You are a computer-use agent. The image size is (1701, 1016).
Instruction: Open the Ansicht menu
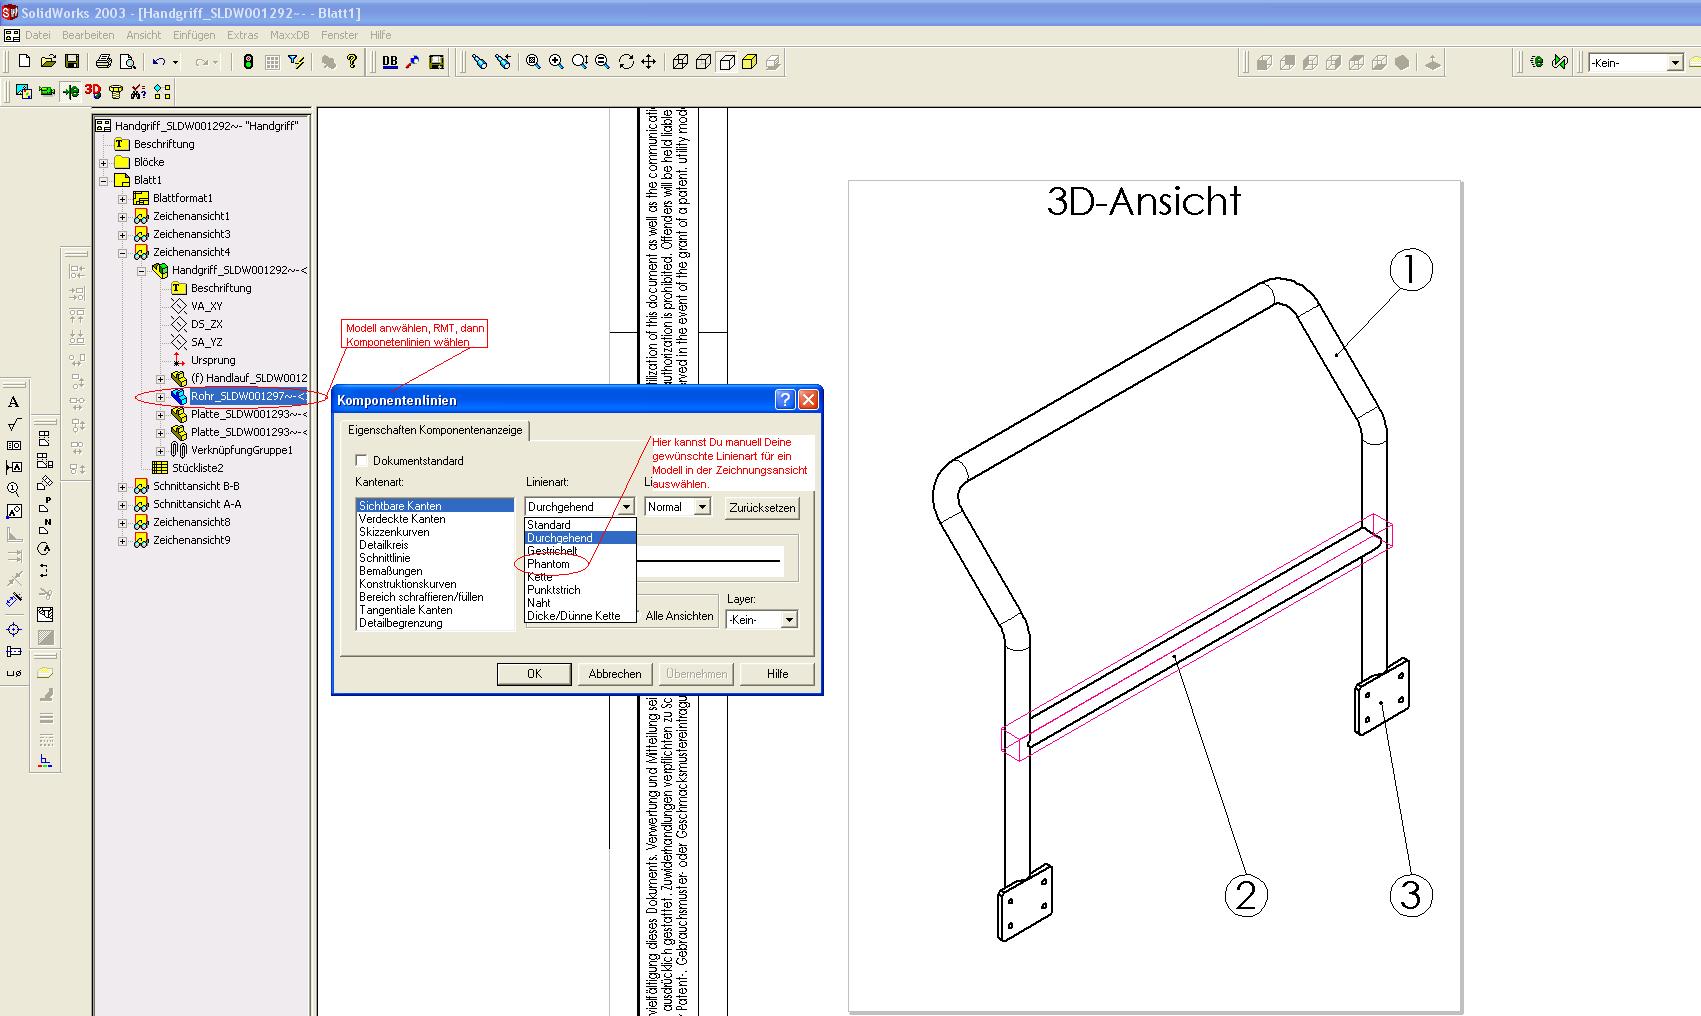(x=143, y=35)
